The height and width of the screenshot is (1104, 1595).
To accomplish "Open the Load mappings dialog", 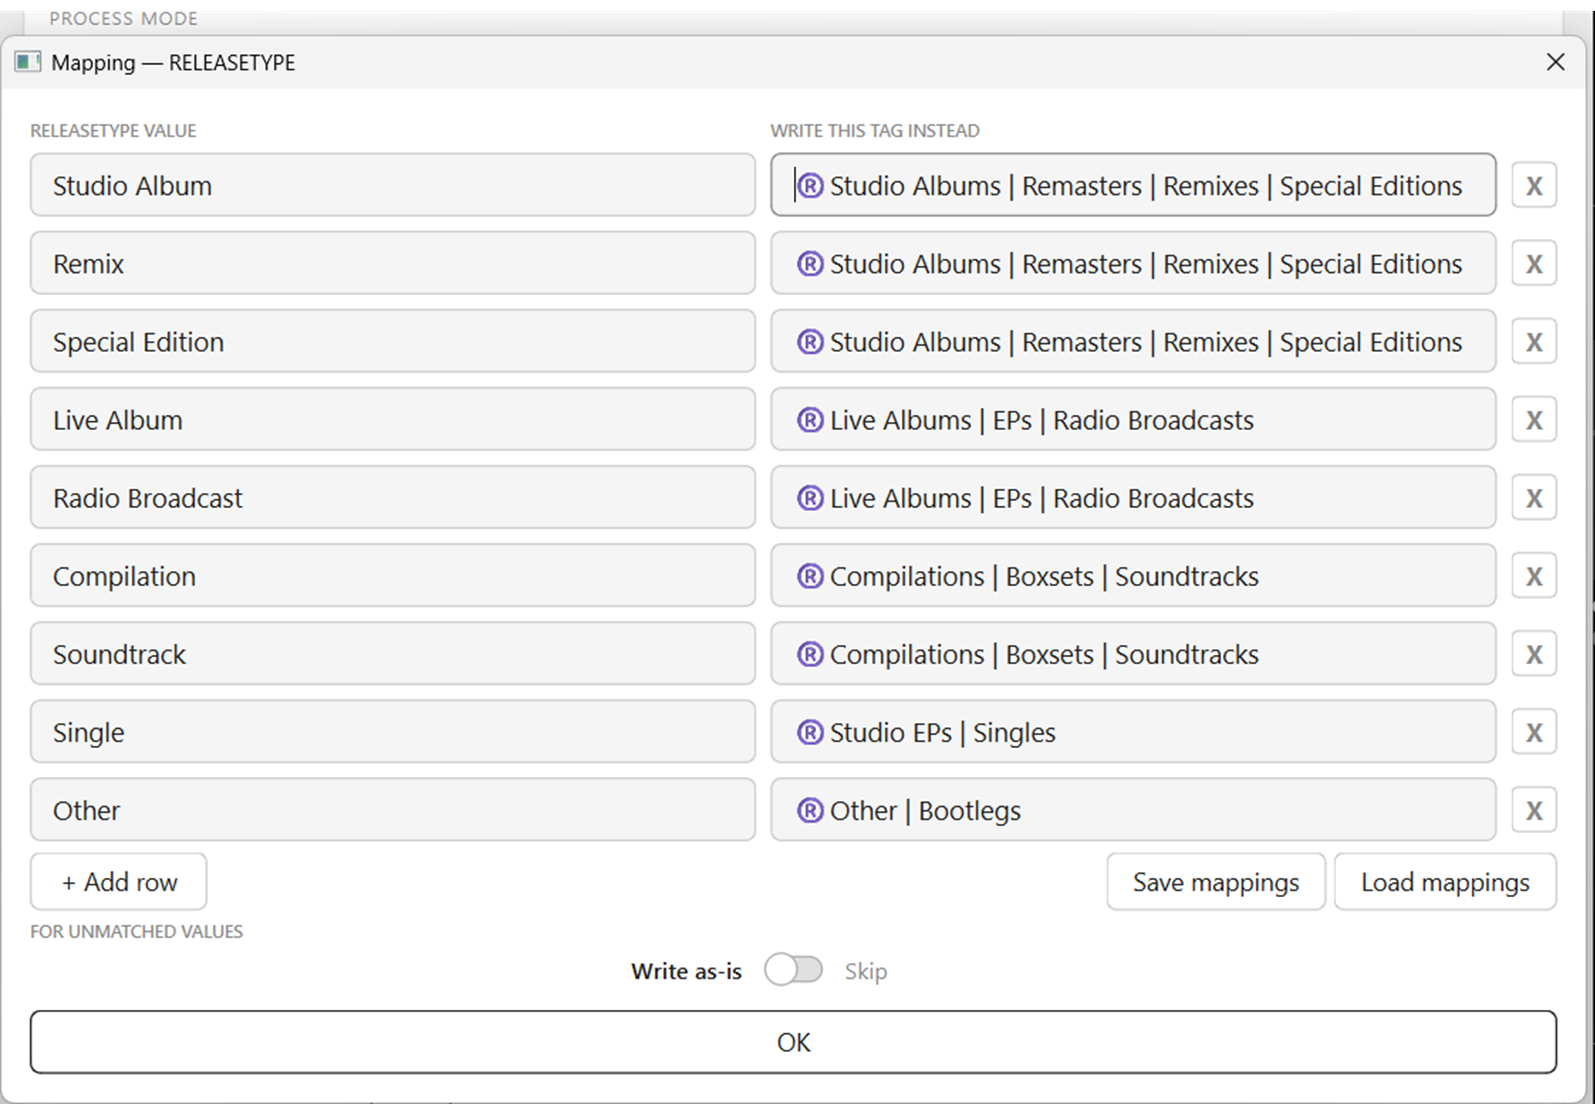I will 1444,882.
